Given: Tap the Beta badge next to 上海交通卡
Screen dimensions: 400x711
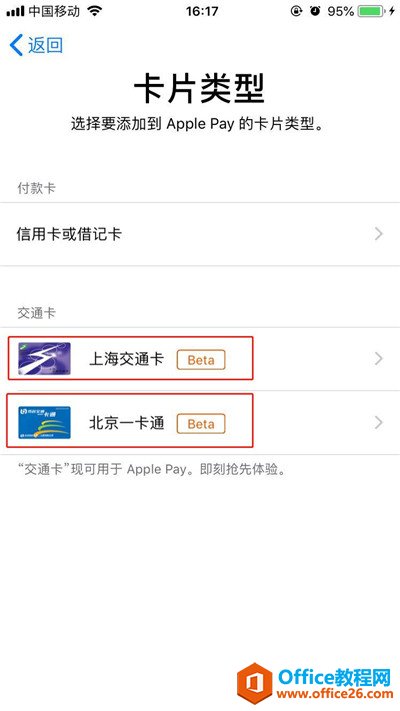Looking at the screenshot, I should point(201,360).
